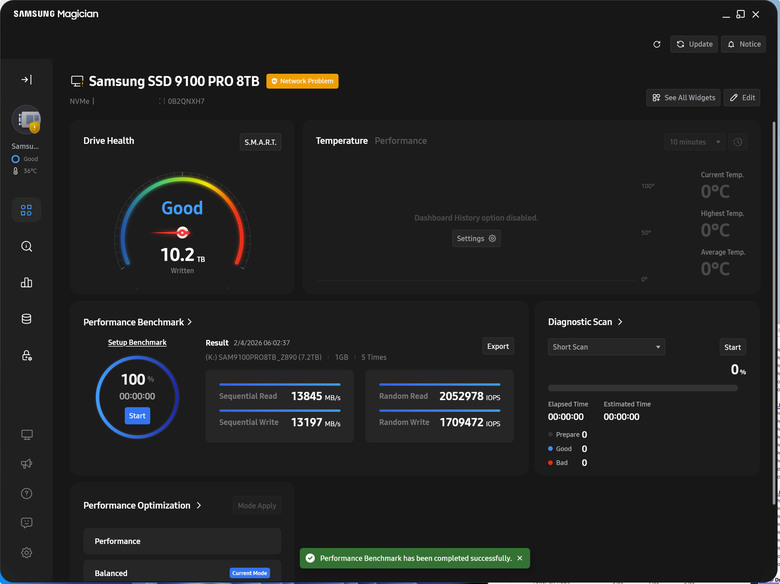The height and width of the screenshot is (584, 780).
Task: Click the monitor icon beside drive title
Action: 77,81
